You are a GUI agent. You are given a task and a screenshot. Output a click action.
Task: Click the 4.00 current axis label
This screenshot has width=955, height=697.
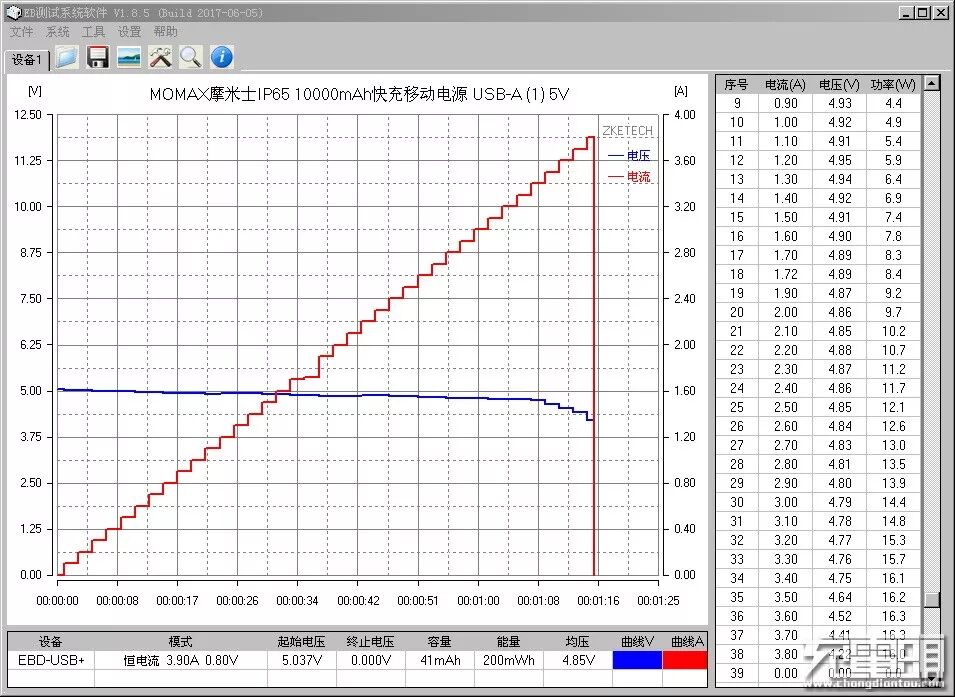(x=685, y=115)
